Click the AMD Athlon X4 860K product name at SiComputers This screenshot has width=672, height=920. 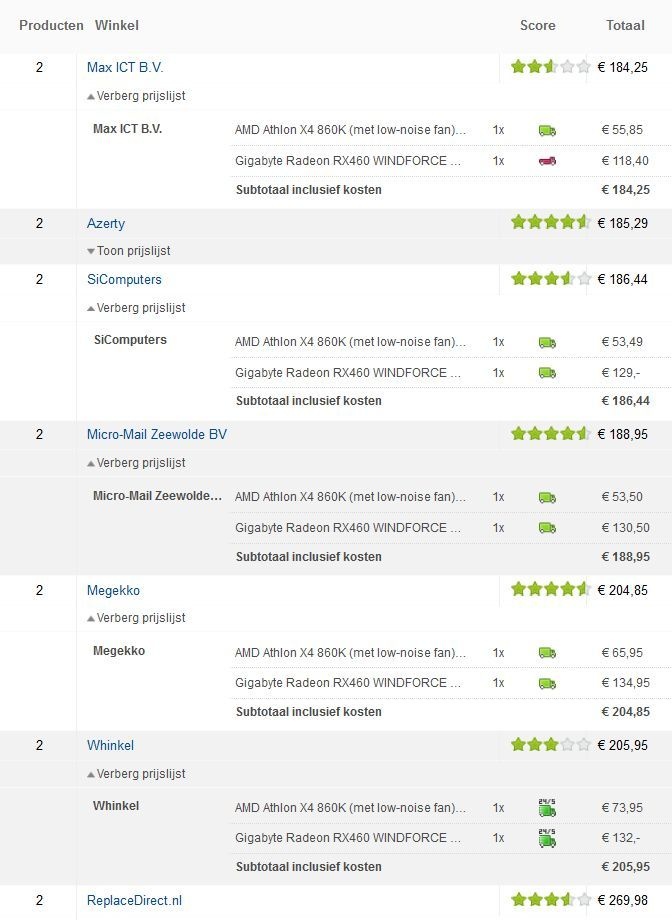coord(348,341)
